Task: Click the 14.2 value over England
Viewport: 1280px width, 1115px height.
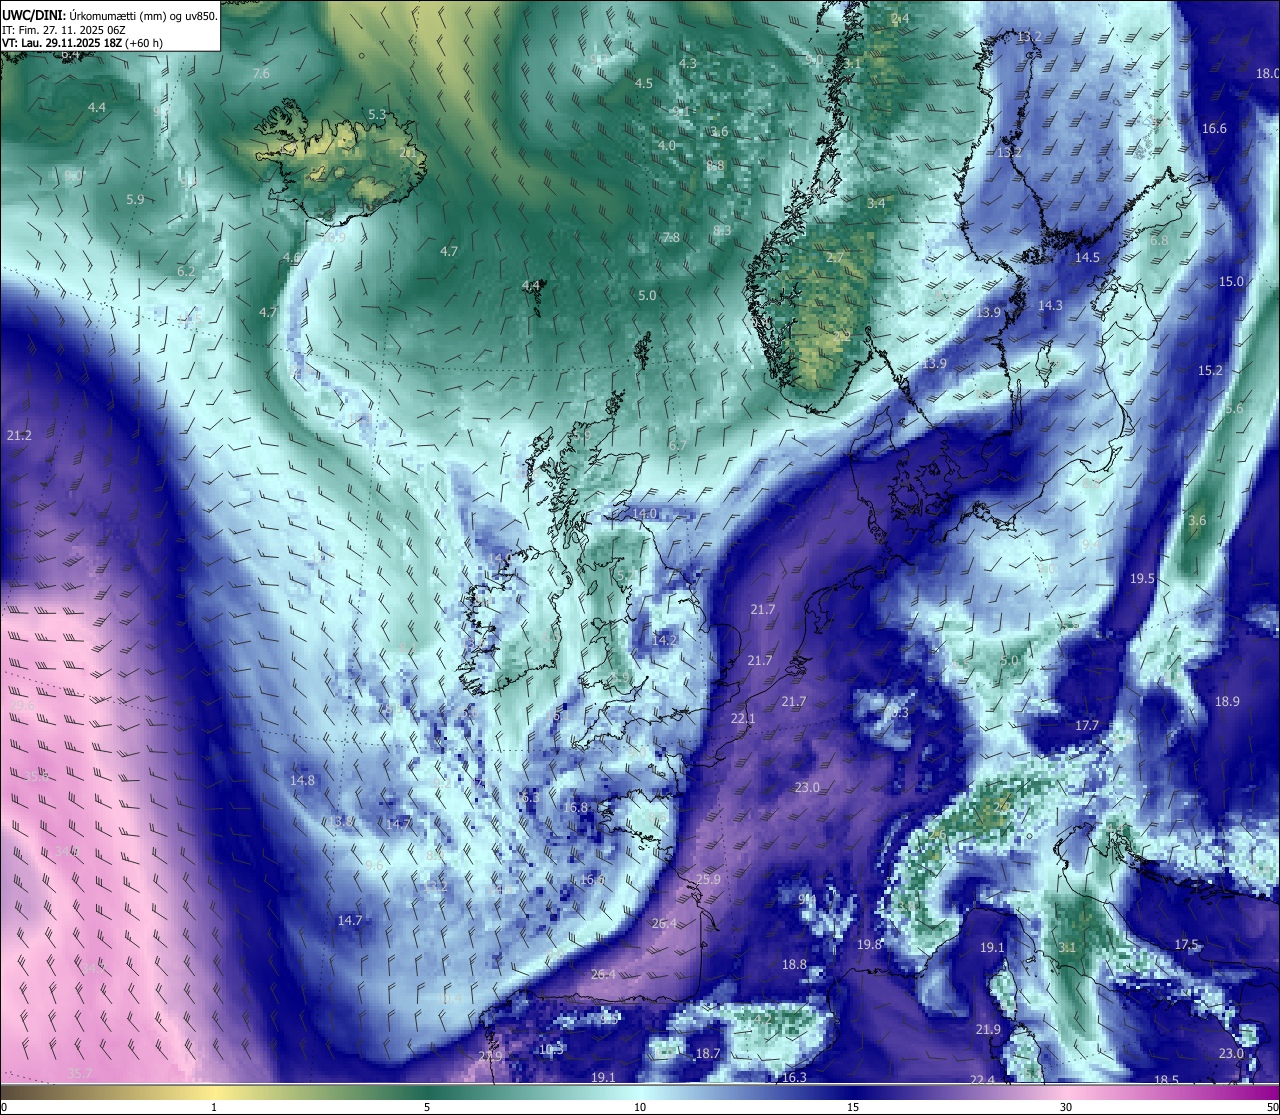Action: tap(665, 639)
